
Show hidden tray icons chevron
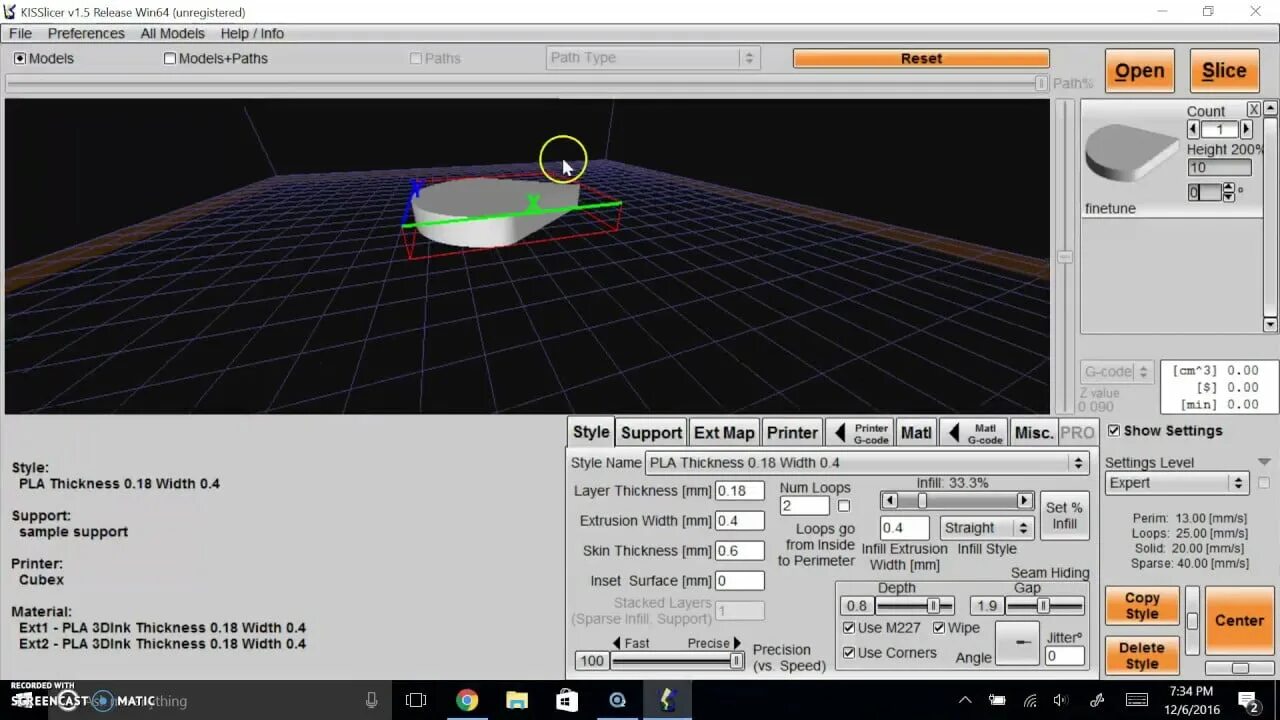(965, 700)
